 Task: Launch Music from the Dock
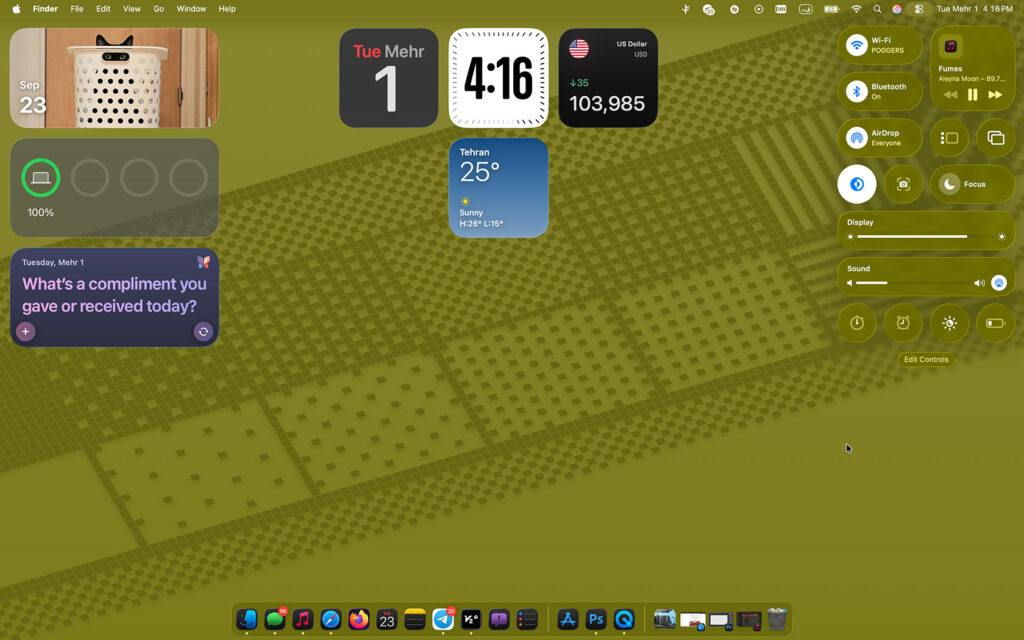click(x=302, y=618)
